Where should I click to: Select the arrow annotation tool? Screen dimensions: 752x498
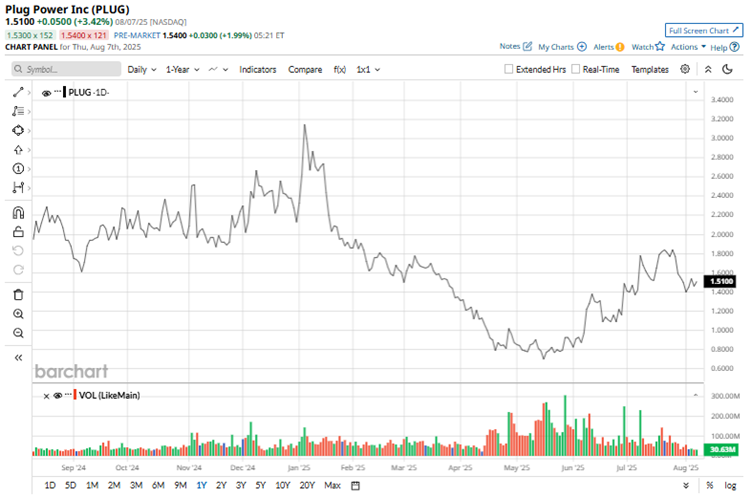[x=18, y=150]
